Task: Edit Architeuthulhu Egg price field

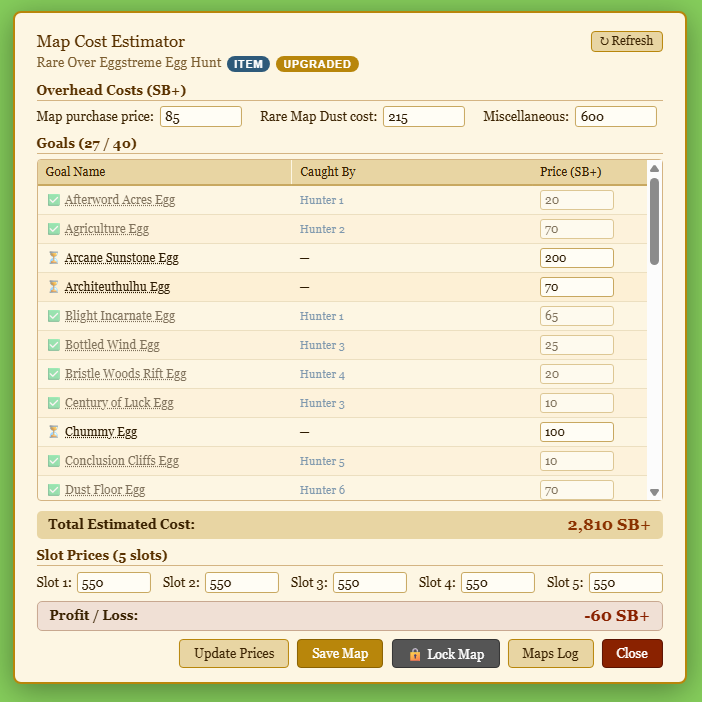Action: point(577,287)
